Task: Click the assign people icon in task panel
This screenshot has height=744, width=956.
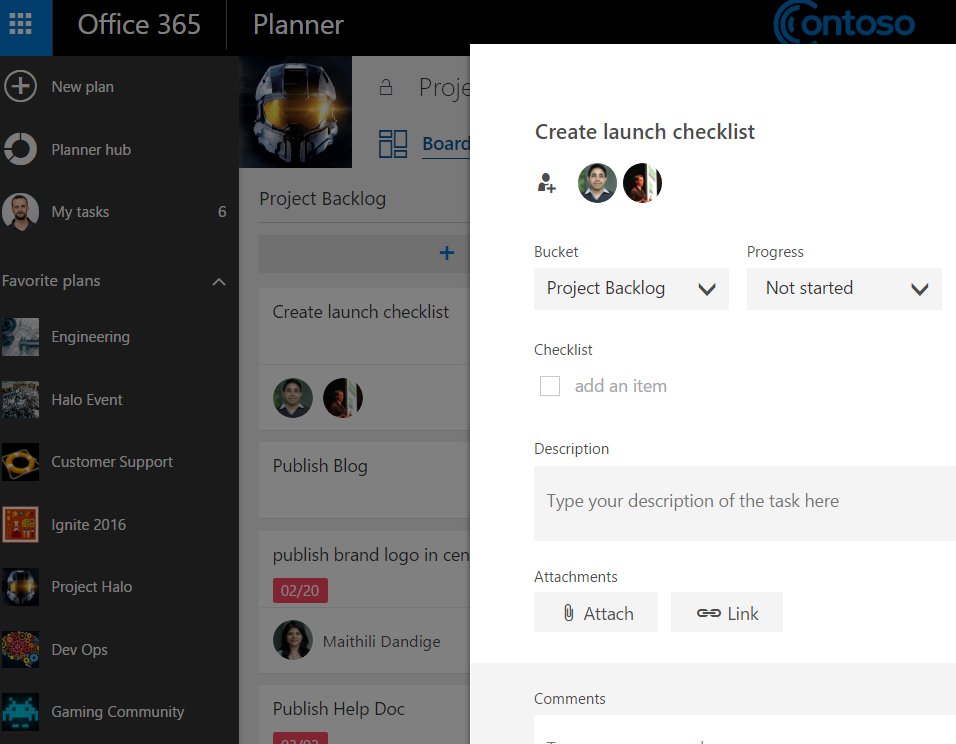Action: click(x=546, y=182)
